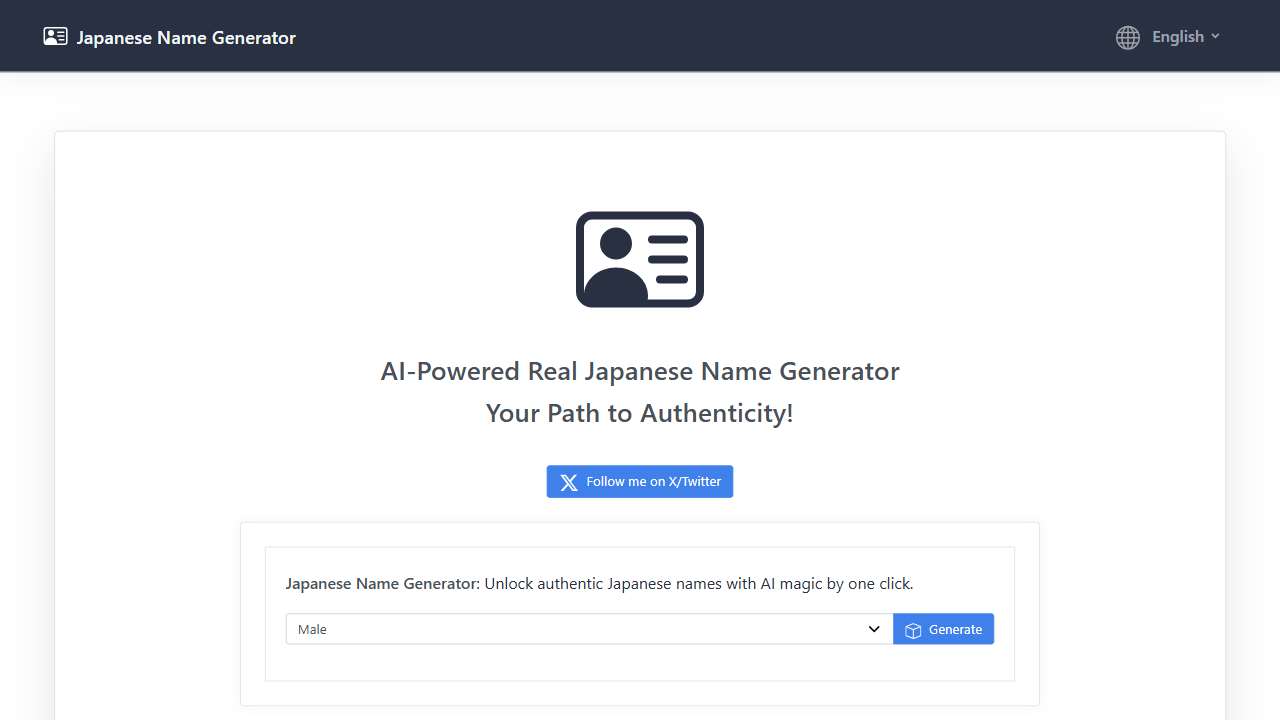Click the X/Twitter icon on the follow button
The image size is (1280, 720).
[568, 481]
